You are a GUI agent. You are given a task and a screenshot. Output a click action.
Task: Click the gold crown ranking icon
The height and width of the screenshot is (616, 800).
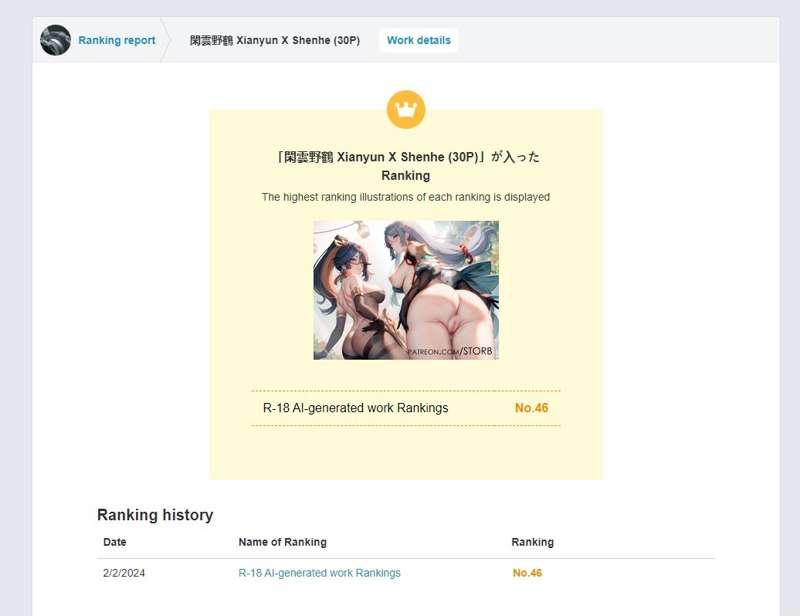click(x=406, y=109)
